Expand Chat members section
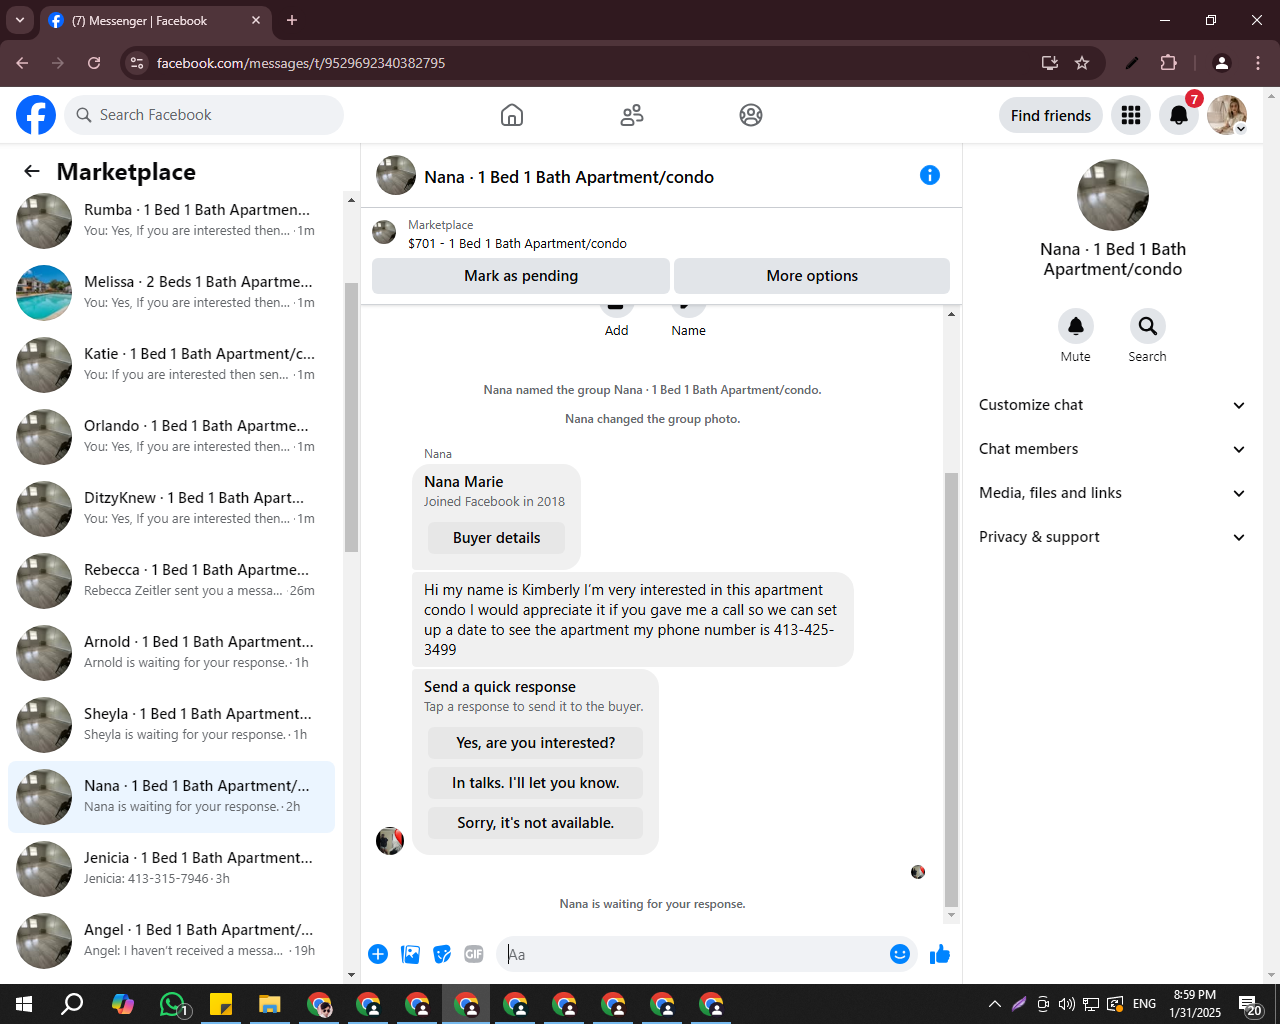Screen dimensions: 1280x1024 coord(1113,449)
